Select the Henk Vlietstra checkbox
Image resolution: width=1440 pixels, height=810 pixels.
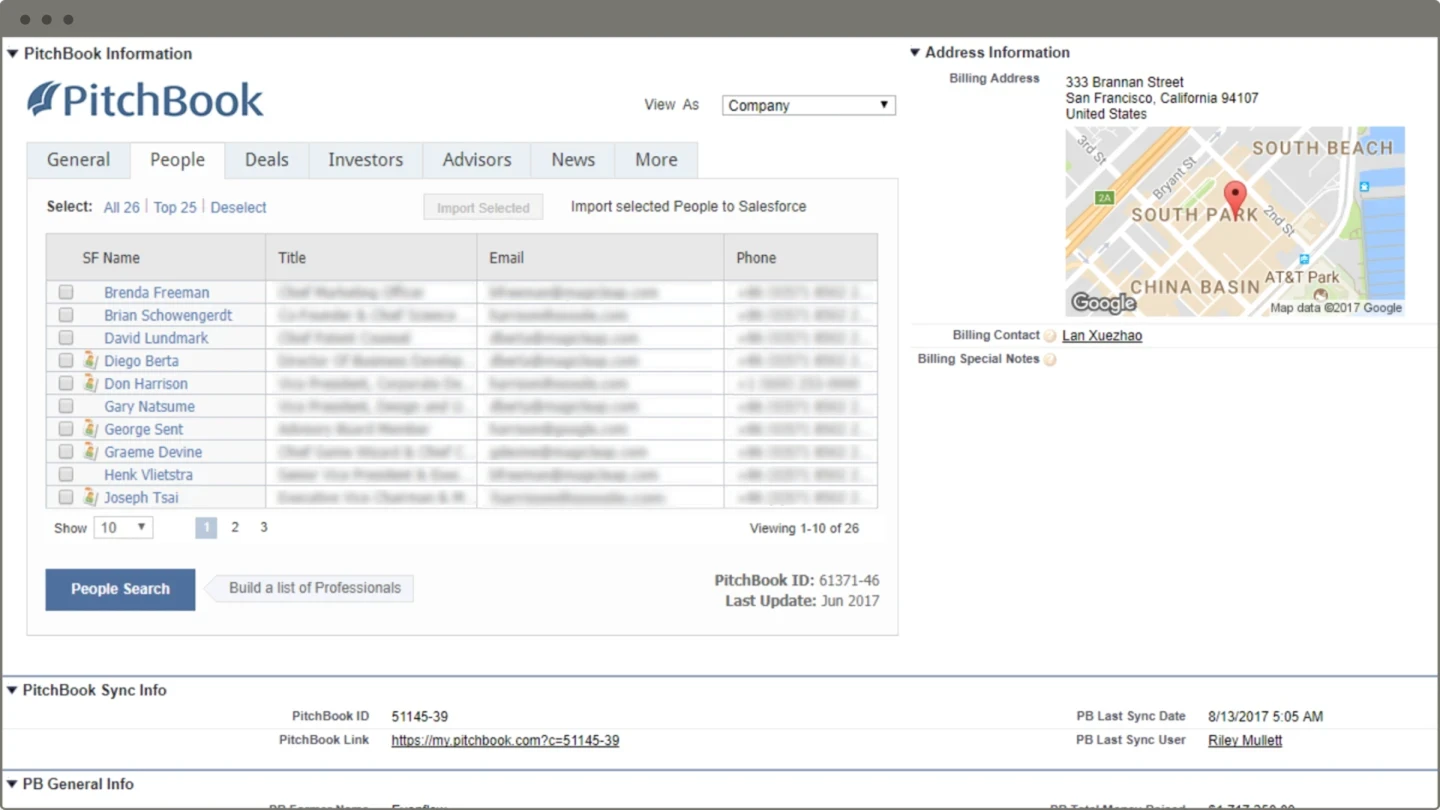click(x=66, y=474)
